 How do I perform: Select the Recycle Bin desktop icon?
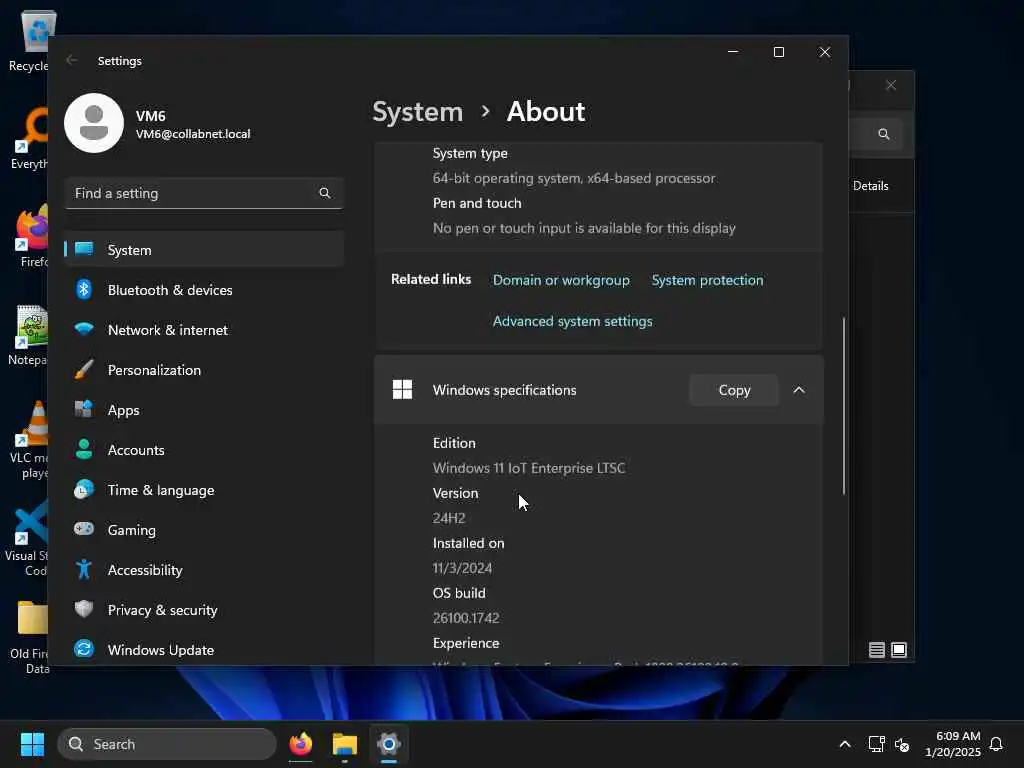pyautogui.click(x=29, y=41)
